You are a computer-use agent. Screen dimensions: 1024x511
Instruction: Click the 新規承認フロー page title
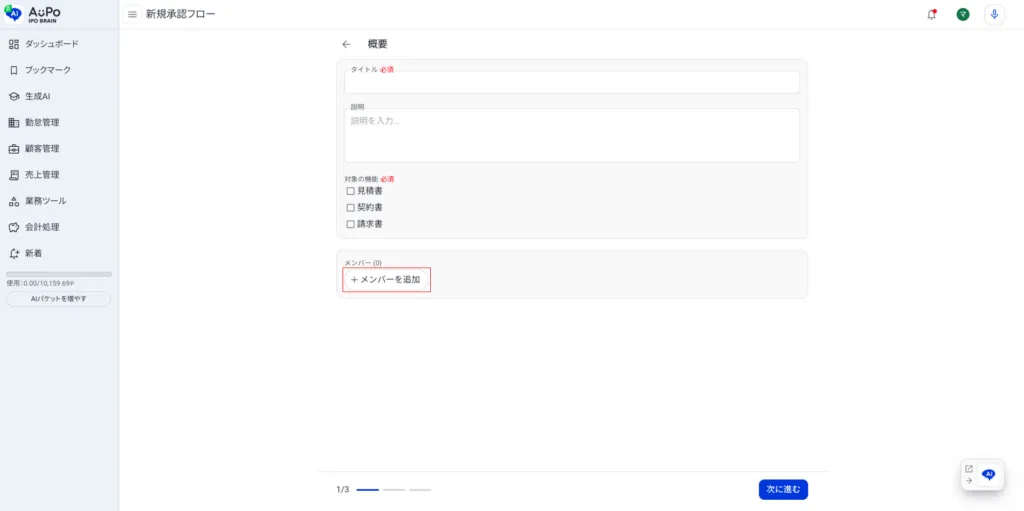click(x=181, y=14)
